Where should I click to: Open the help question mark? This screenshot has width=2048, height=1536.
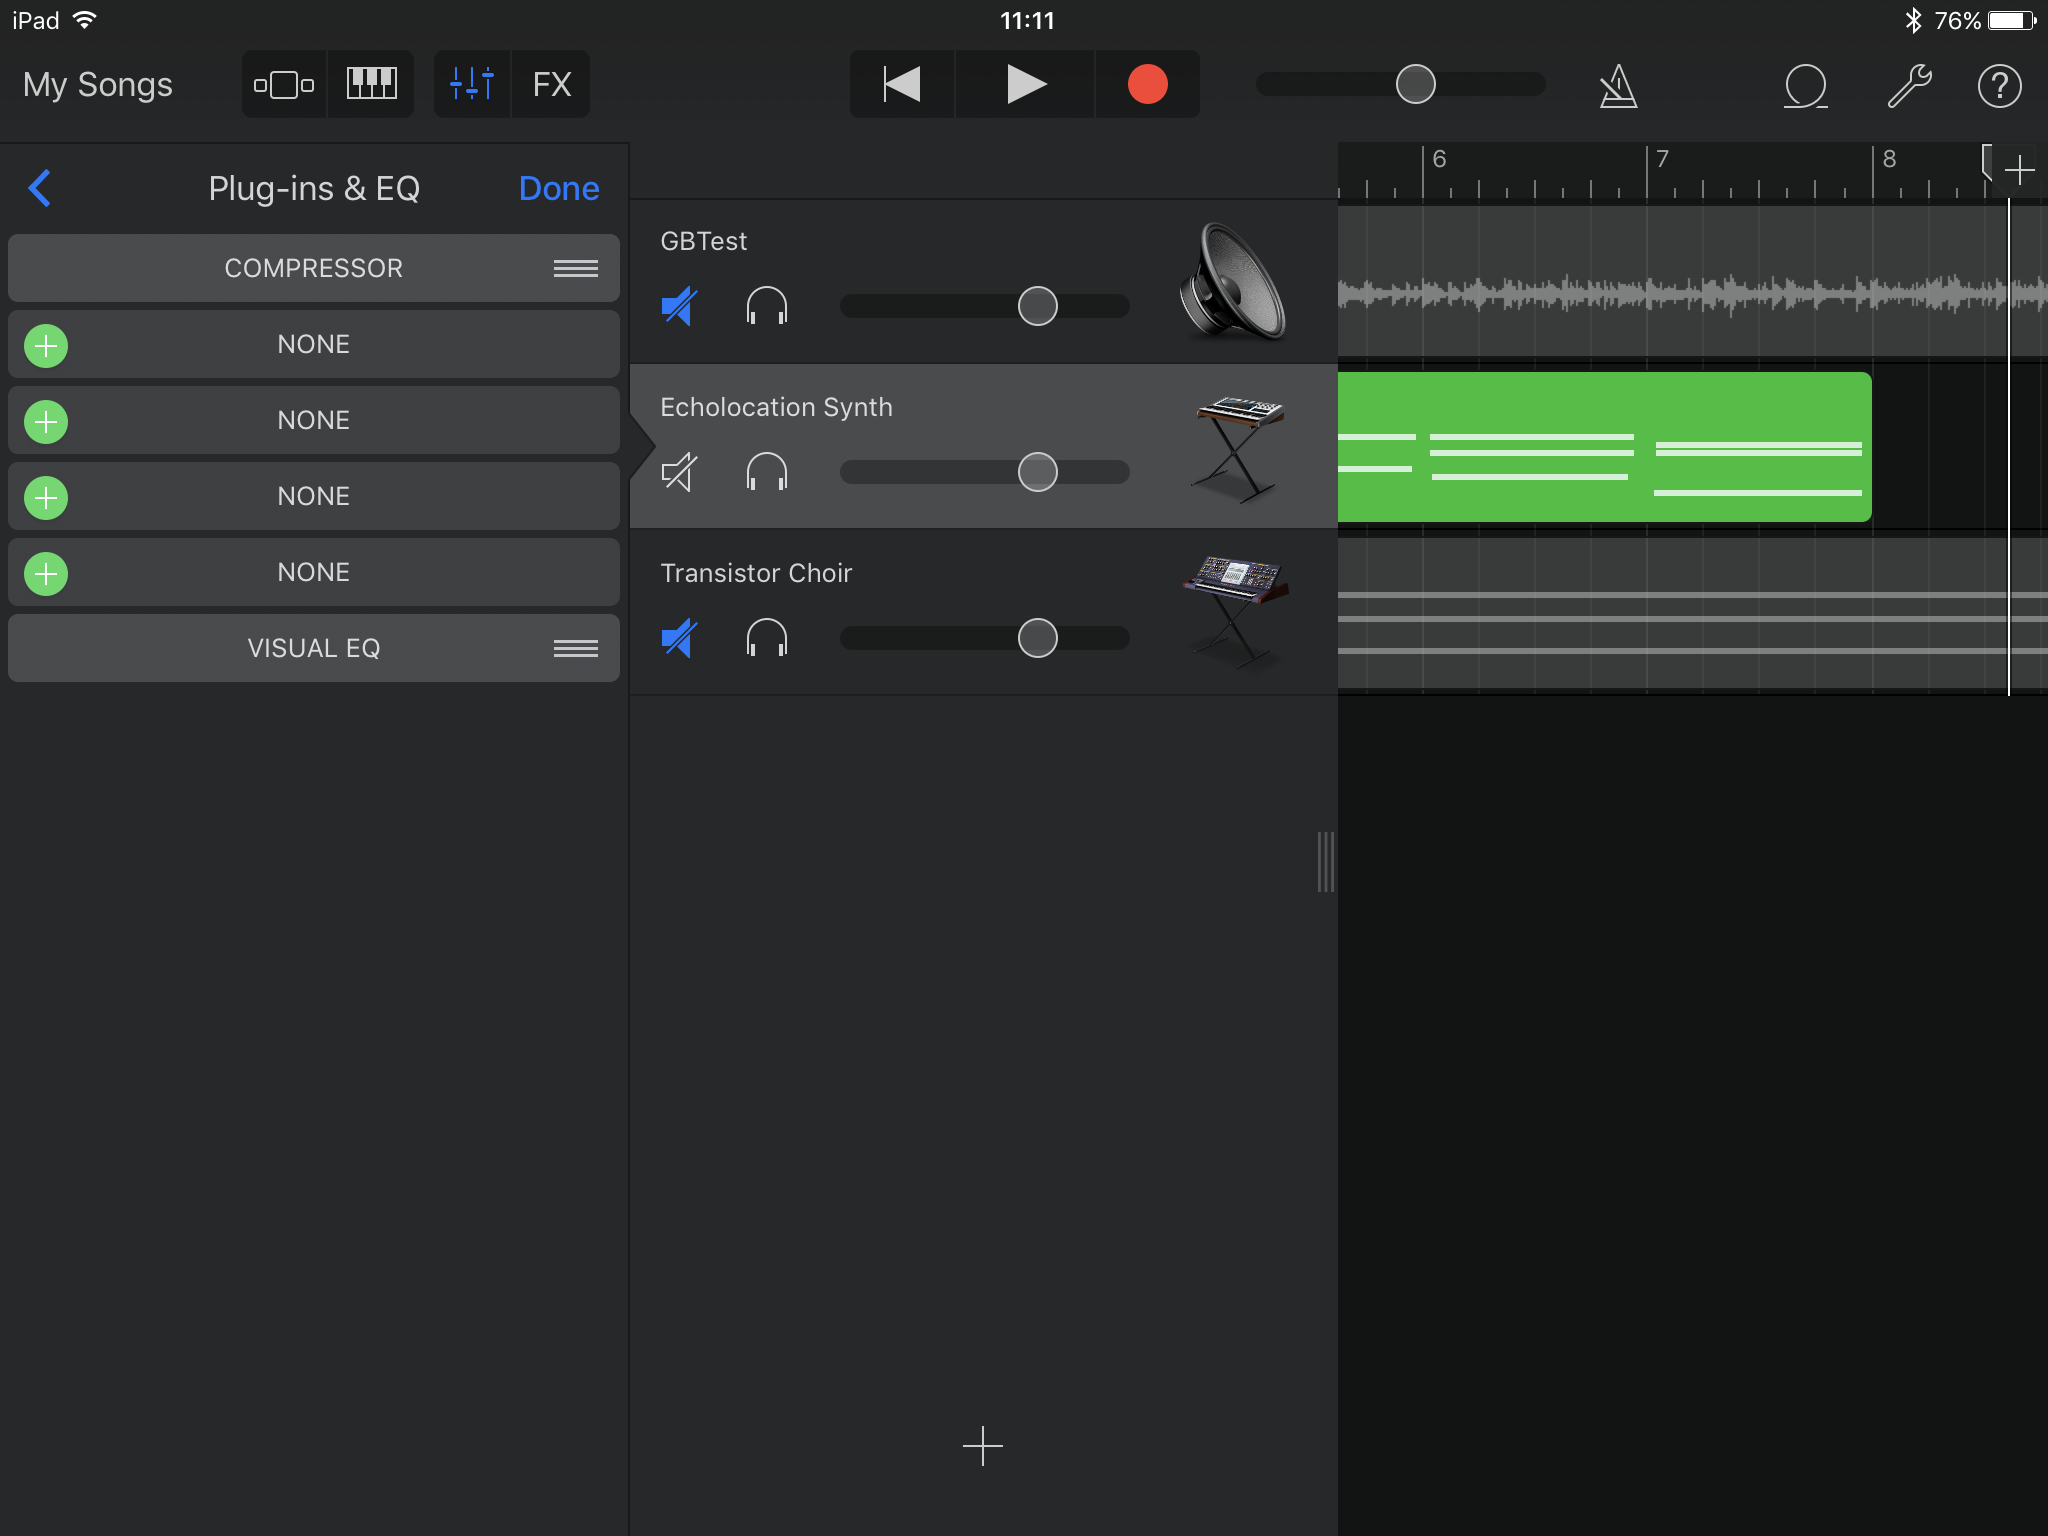click(1999, 86)
